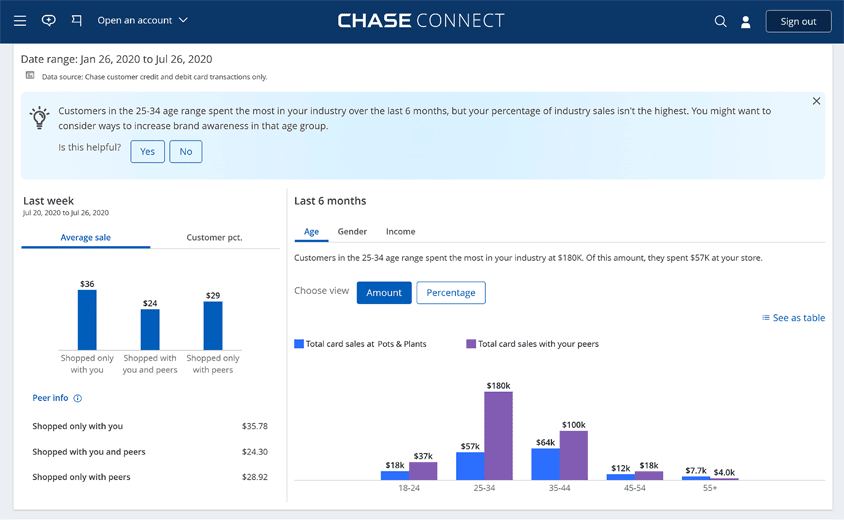Click the data source info icon
Viewport: 844px width, 520px height.
pos(30,75)
